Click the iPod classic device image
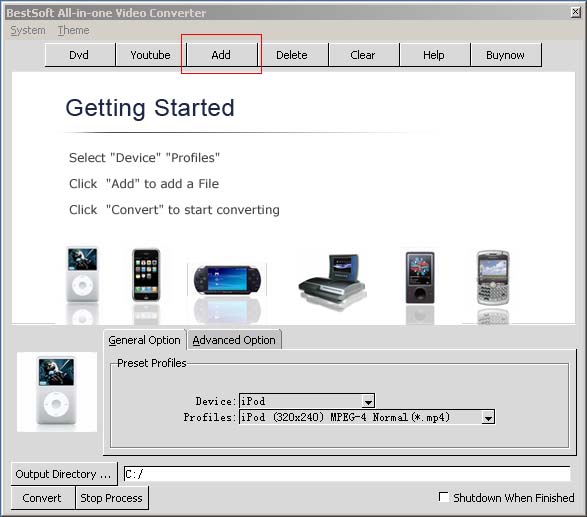Image resolution: width=587 pixels, height=517 pixels. (x=82, y=274)
